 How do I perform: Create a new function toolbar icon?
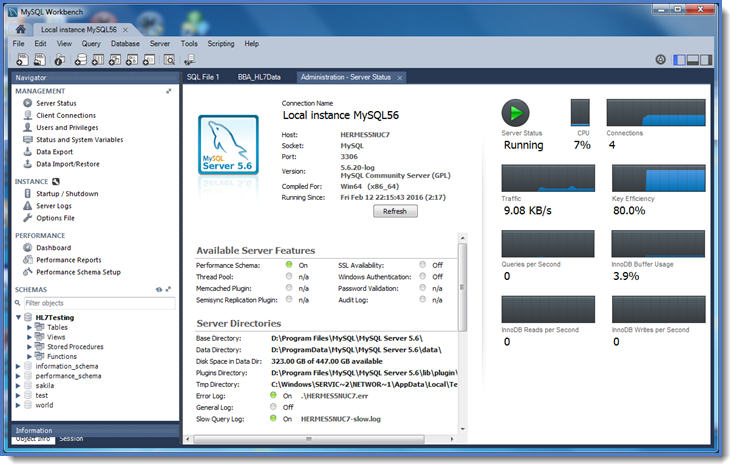pos(149,60)
